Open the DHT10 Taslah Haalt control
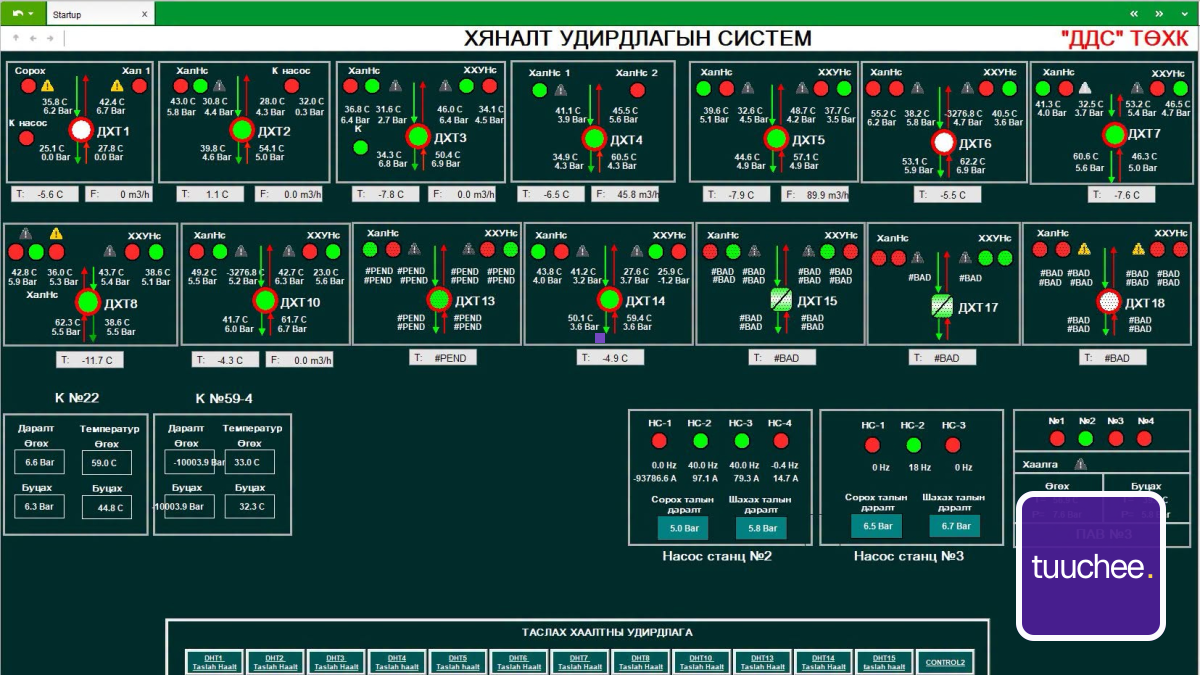1200x675 pixels. pos(702,662)
